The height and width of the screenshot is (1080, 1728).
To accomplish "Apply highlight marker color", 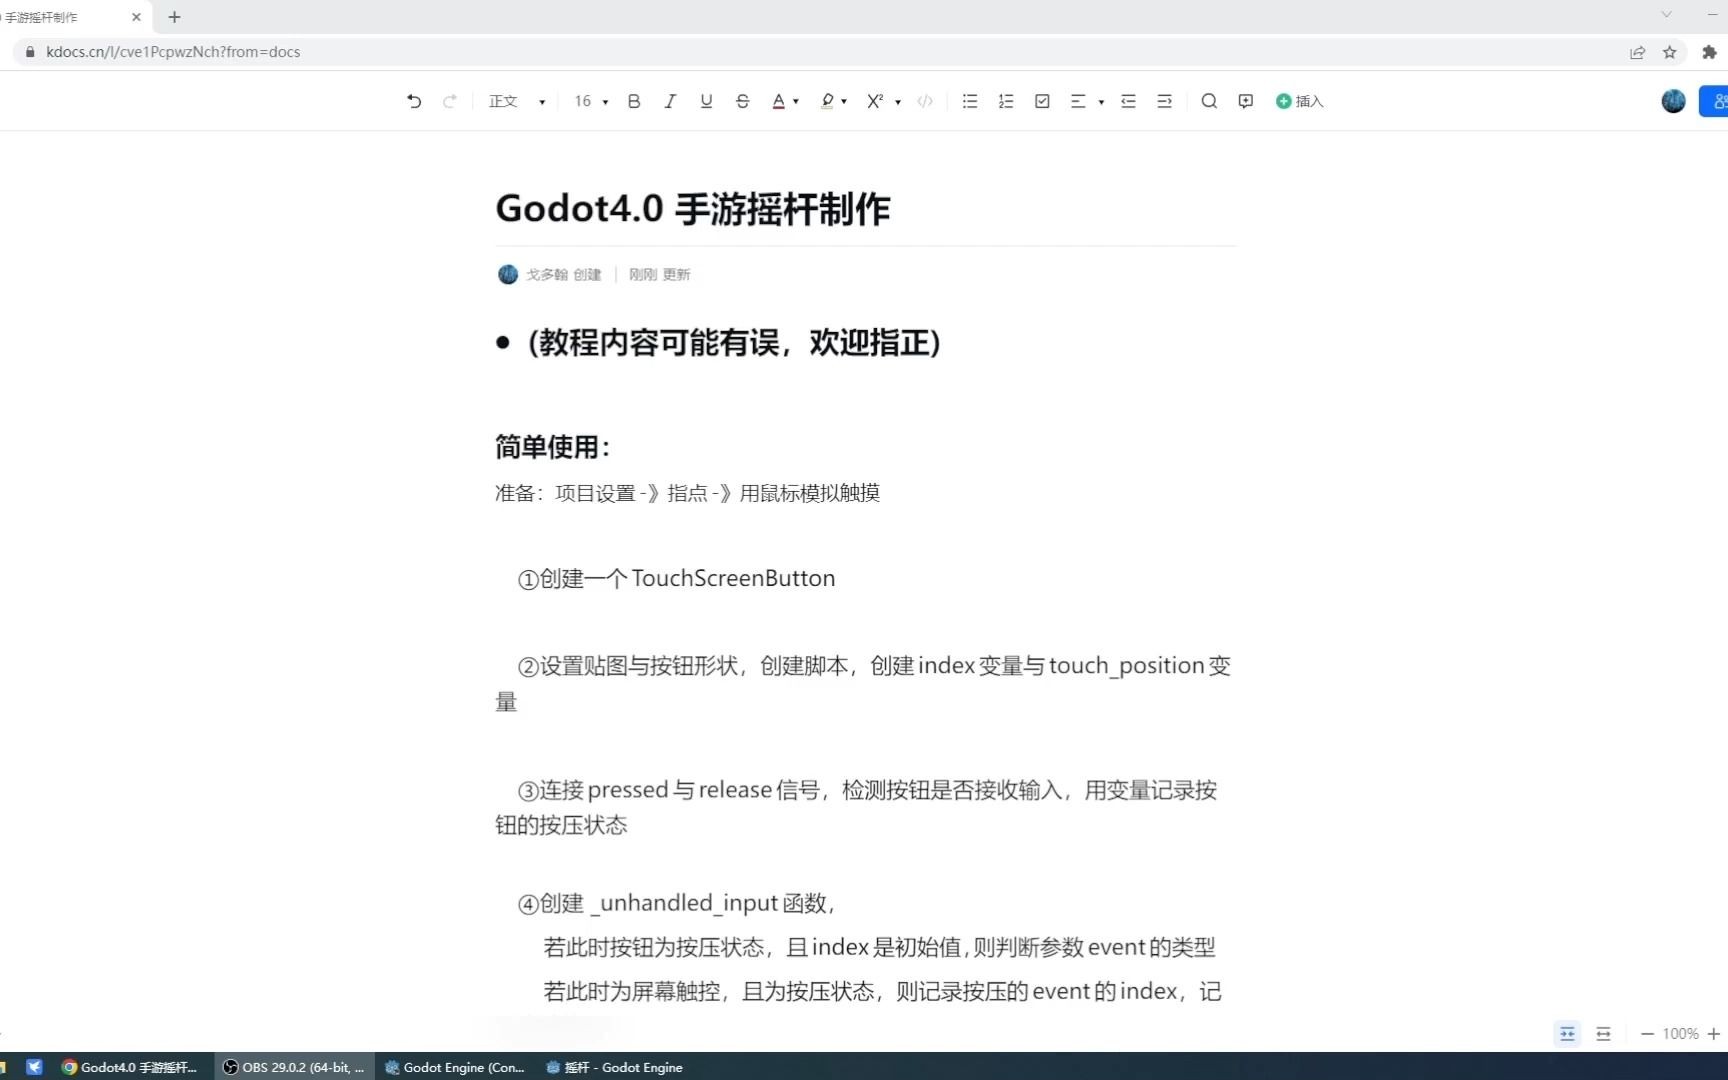I will (827, 101).
